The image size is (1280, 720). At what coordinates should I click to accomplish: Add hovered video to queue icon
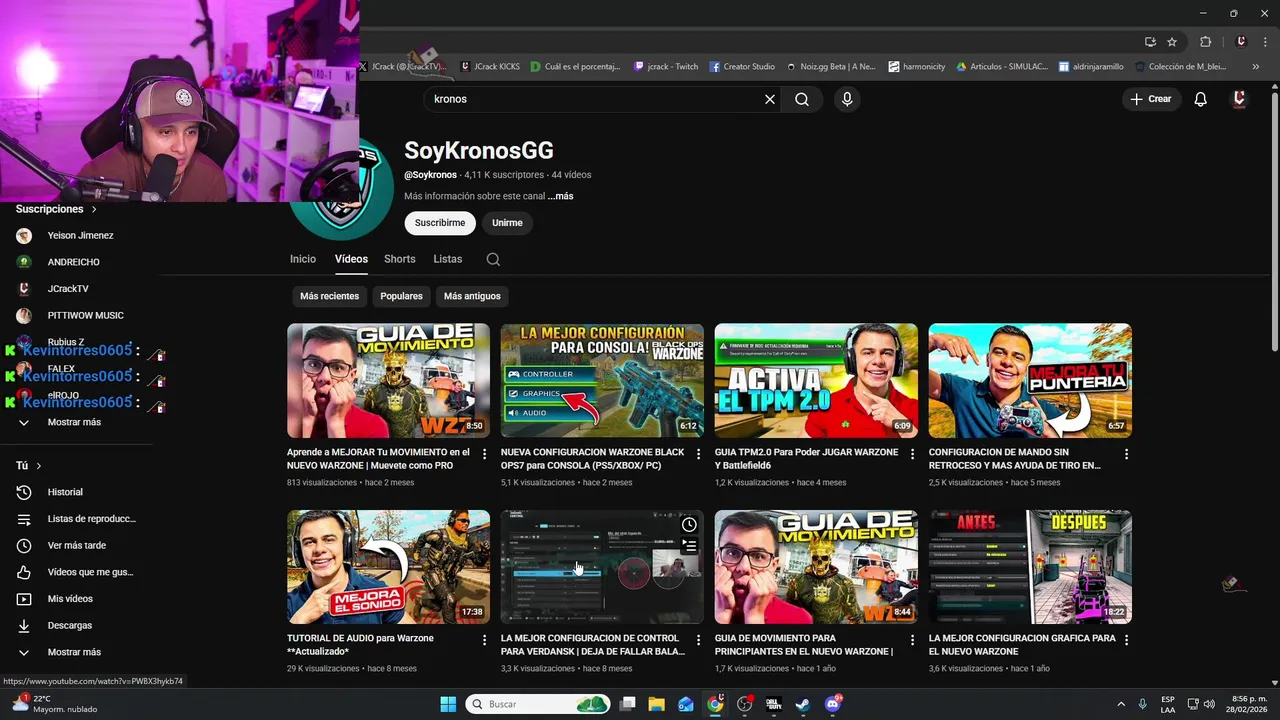(x=689, y=546)
